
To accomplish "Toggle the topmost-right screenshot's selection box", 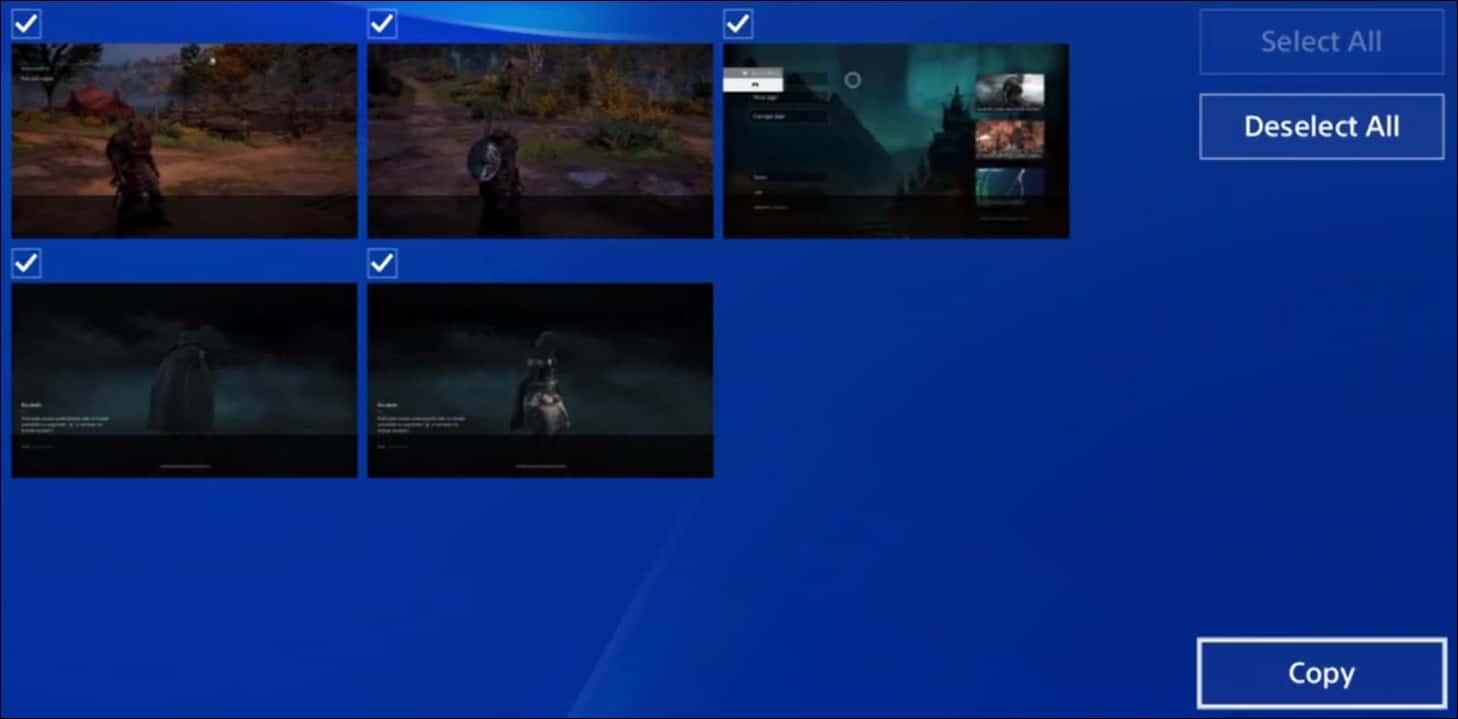I will point(739,23).
